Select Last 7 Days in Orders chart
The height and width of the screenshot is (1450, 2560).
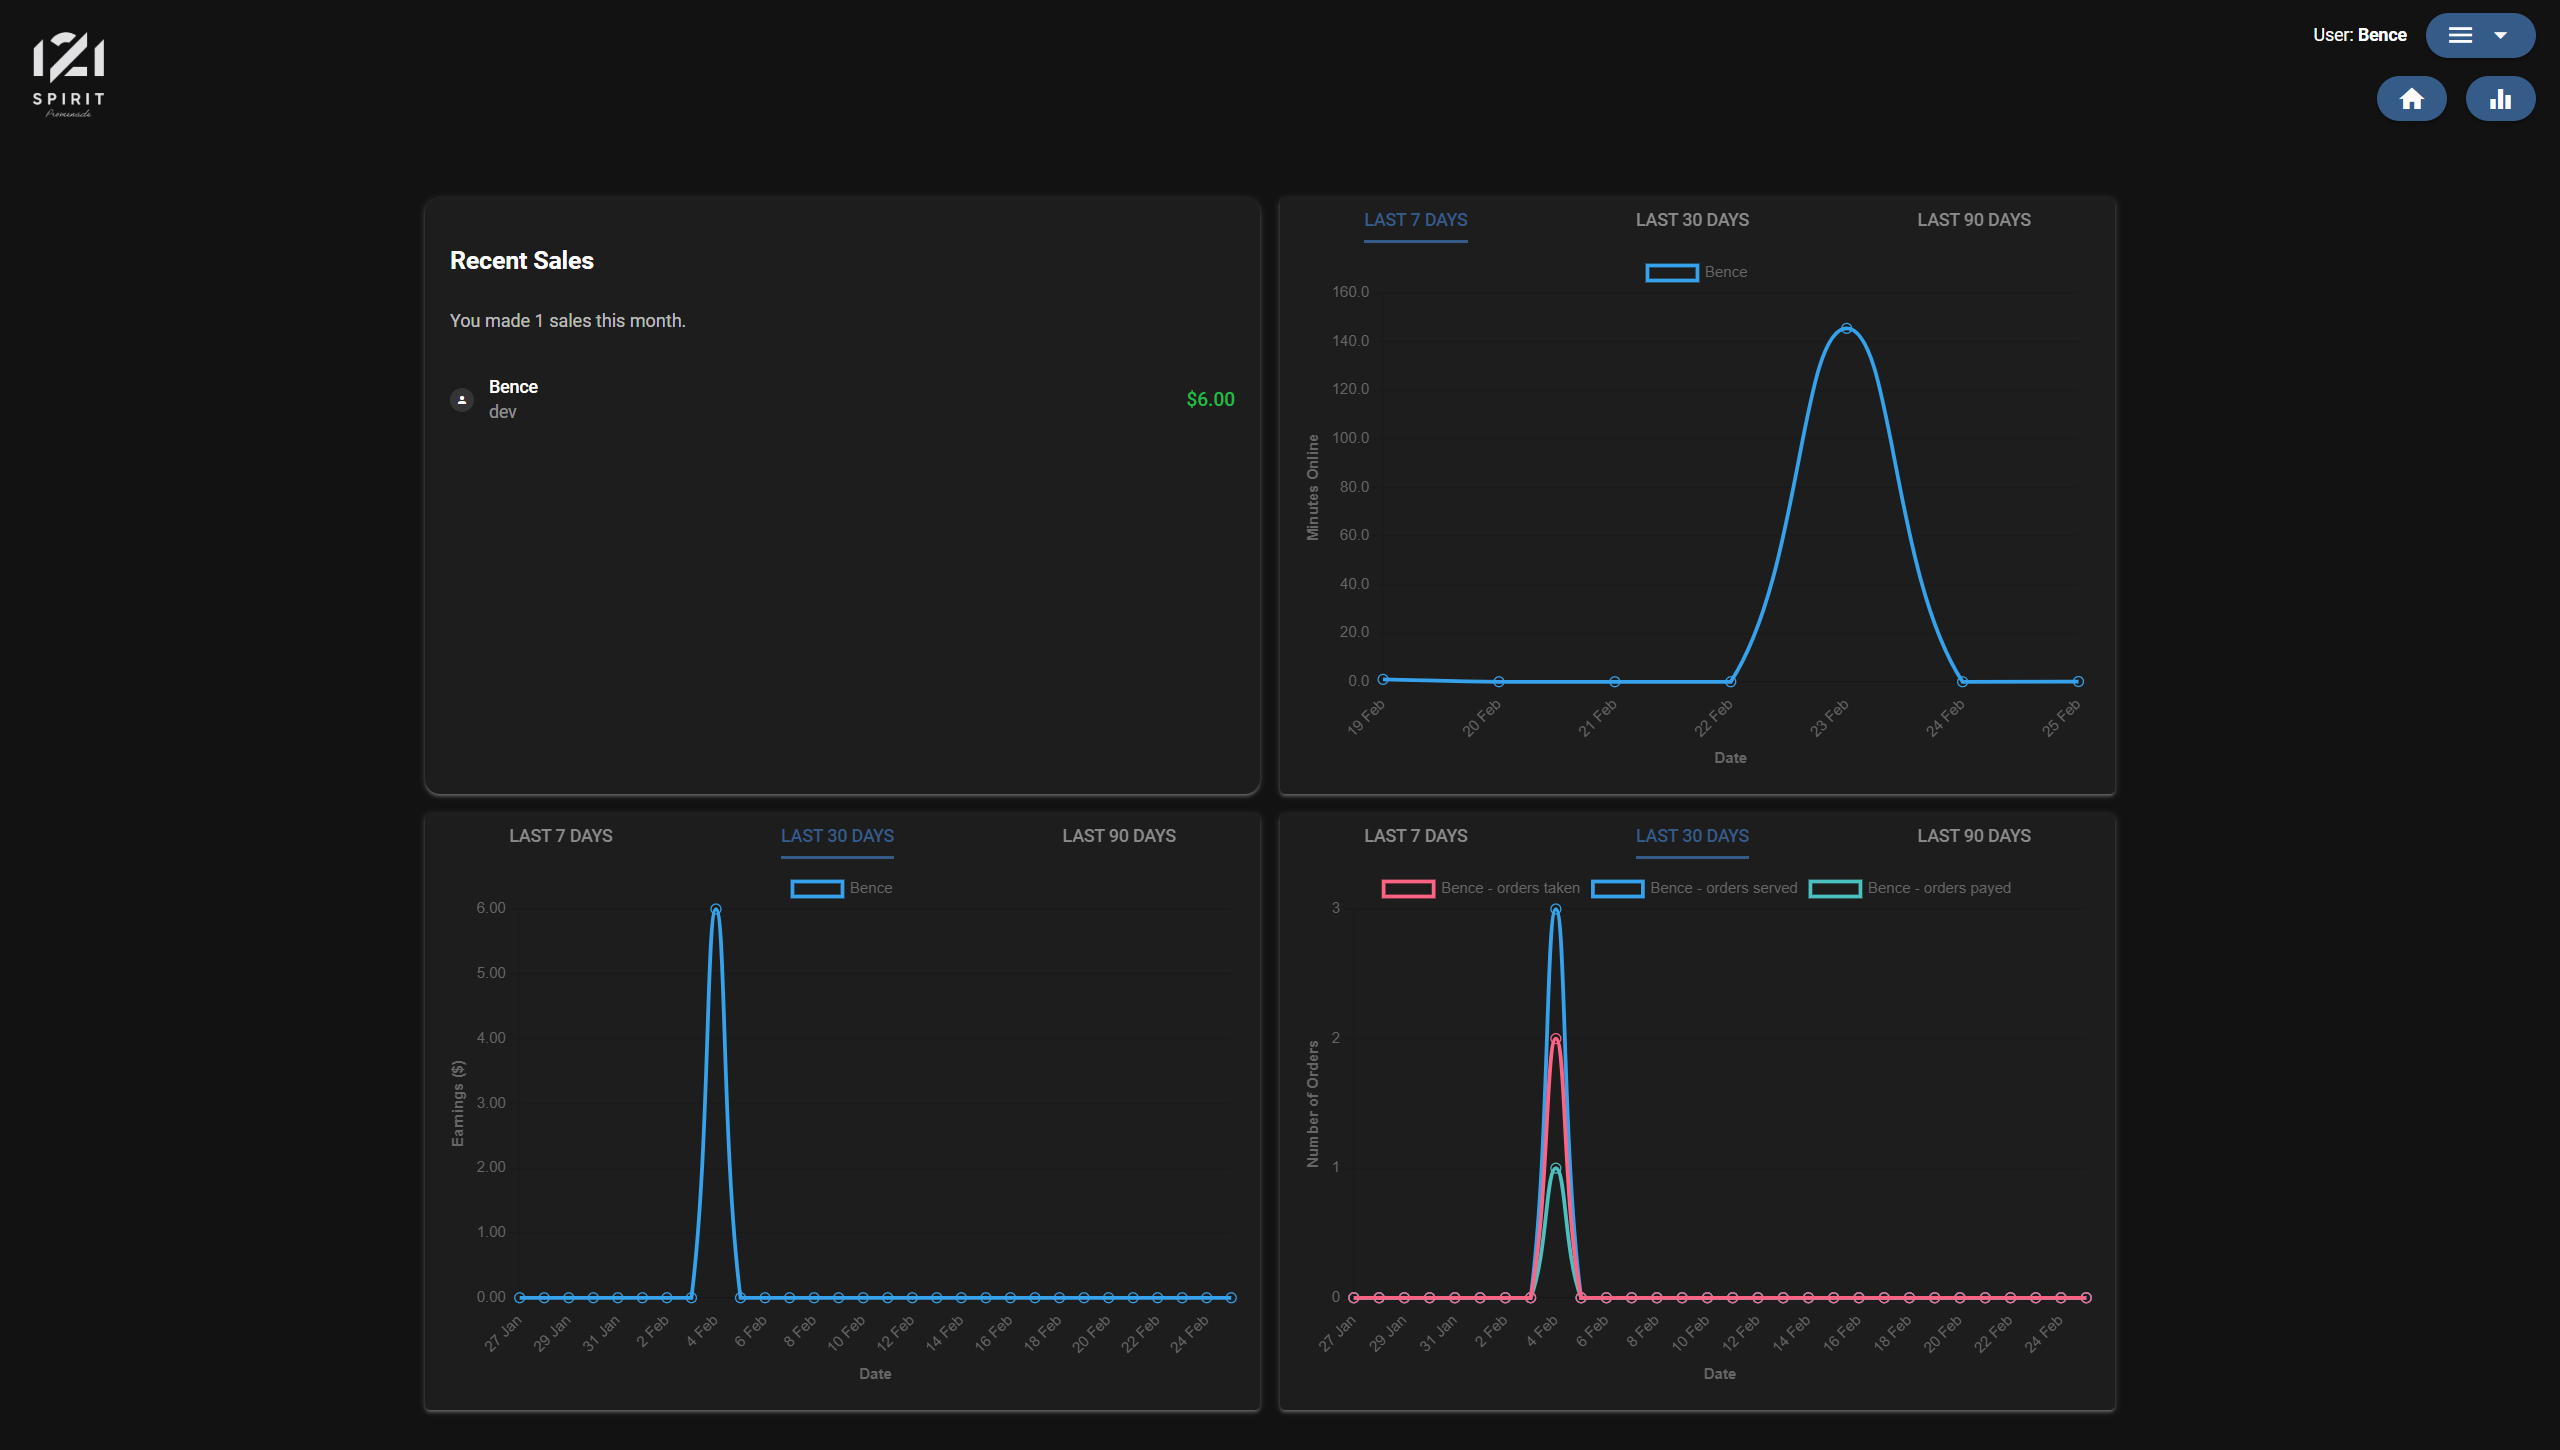click(1415, 836)
